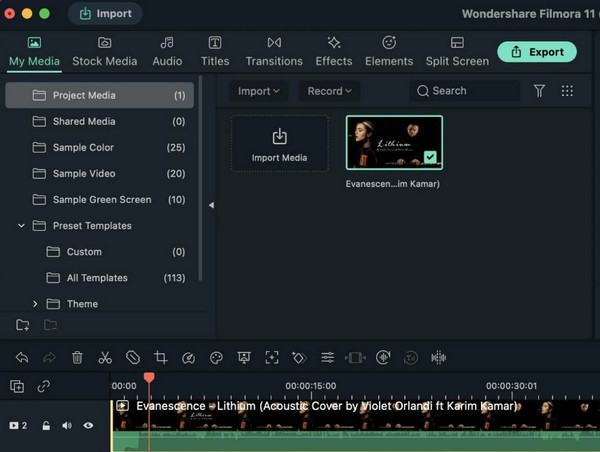This screenshot has width=600, height=452.
Task: Delete the selected clip with trash icon
Action: pyautogui.click(x=77, y=358)
